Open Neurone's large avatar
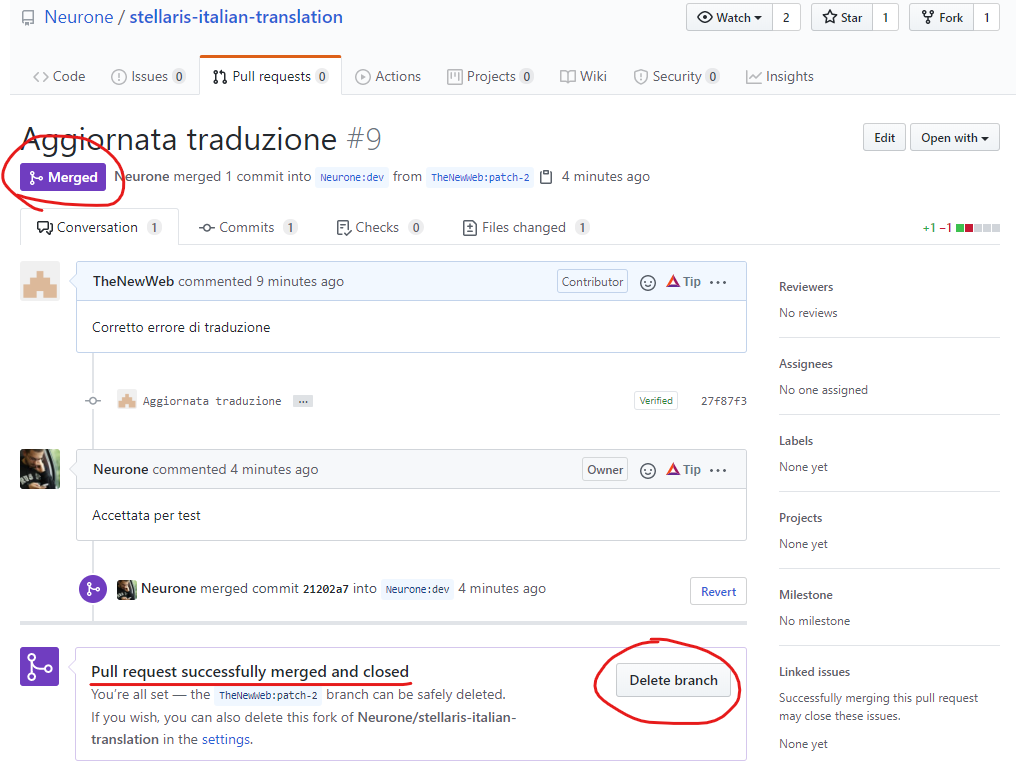The image size is (1016, 768). point(40,469)
